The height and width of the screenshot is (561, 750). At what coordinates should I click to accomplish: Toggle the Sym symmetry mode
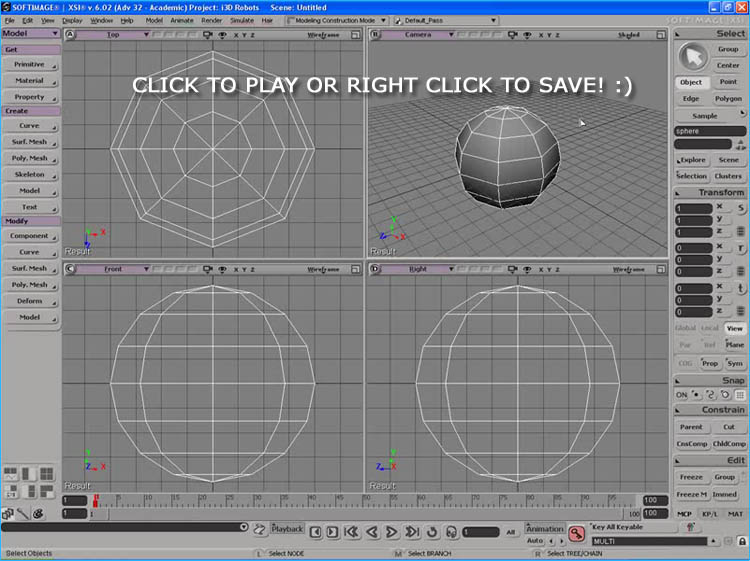(735, 363)
